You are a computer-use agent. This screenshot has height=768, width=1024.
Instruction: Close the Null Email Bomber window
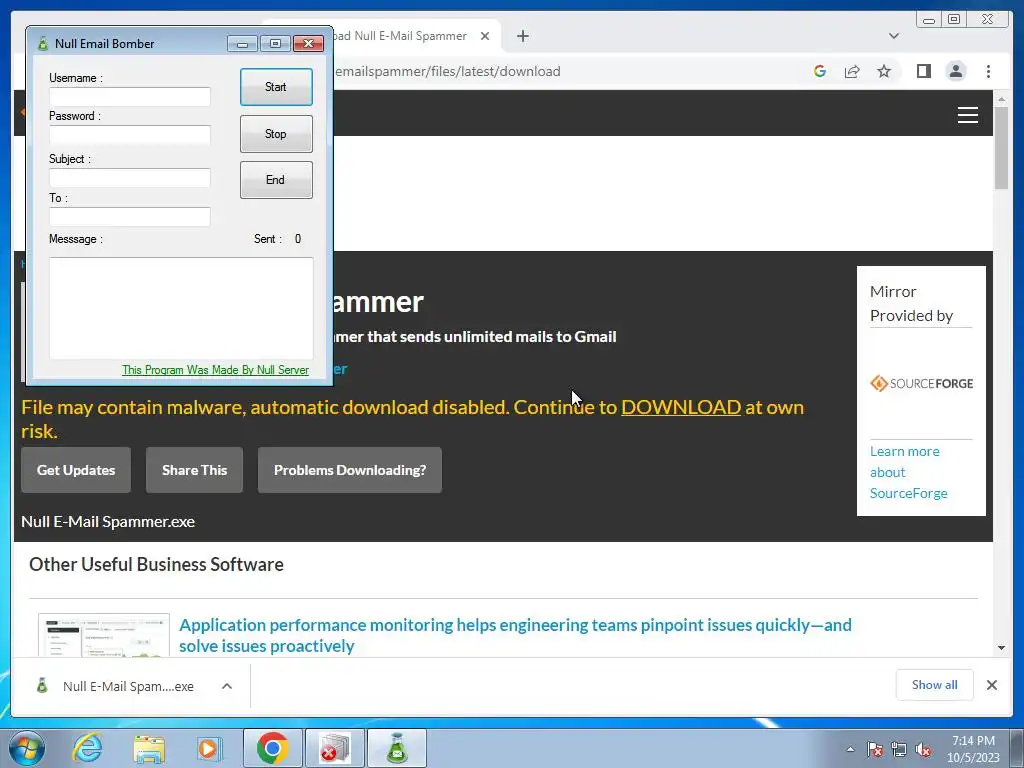coord(308,44)
